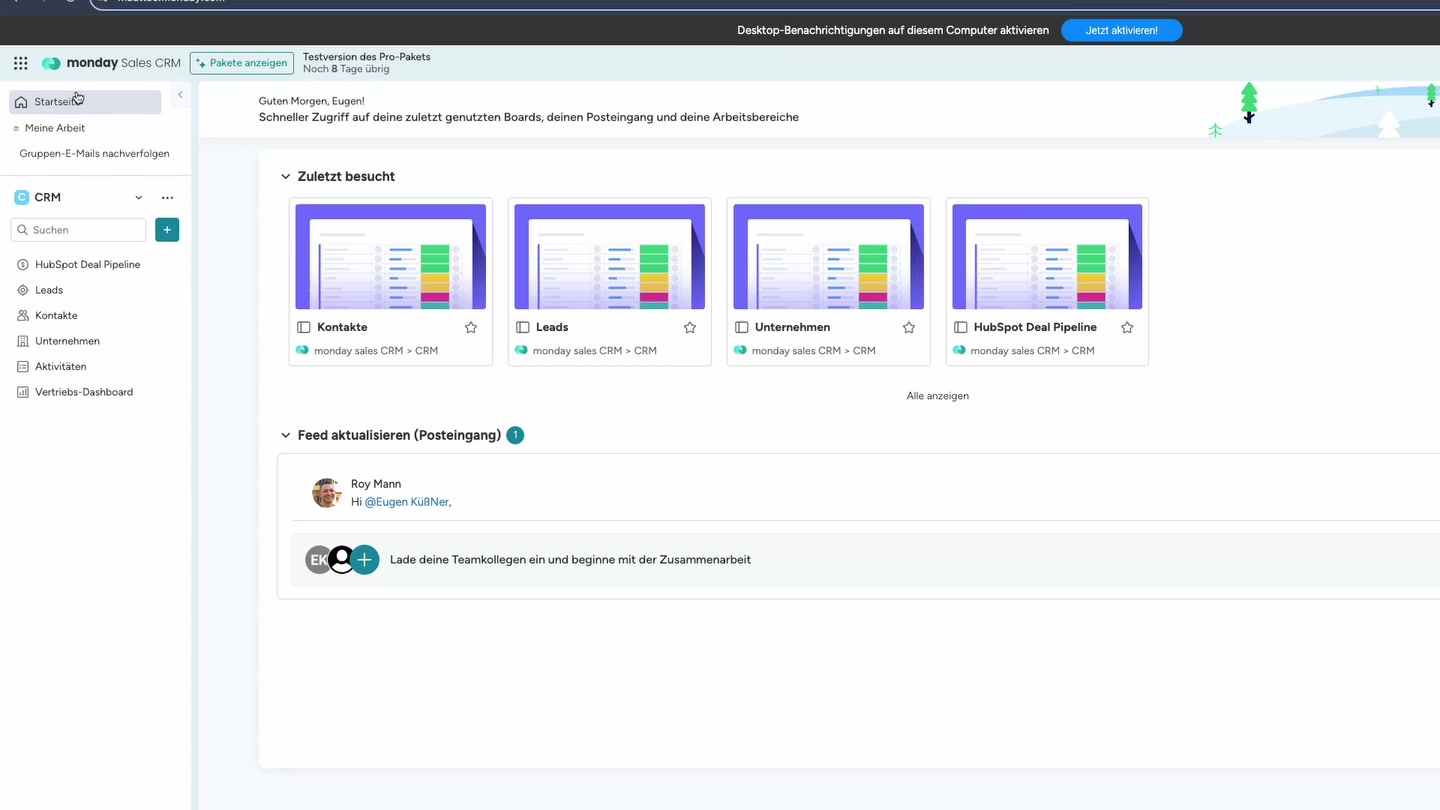
Task: Open the Vertriebs-Dashboard from the sidebar
Action: pyautogui.click(x=83, y=392)
